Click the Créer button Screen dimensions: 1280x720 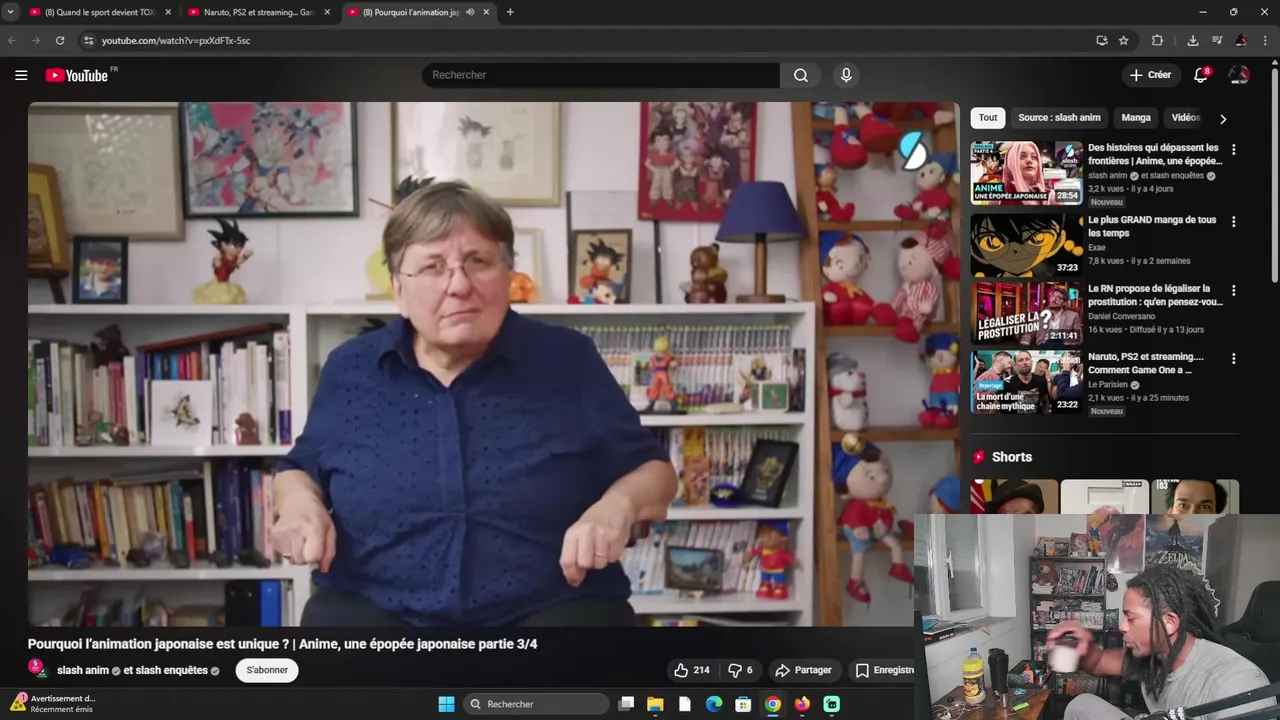(1150, 75)
